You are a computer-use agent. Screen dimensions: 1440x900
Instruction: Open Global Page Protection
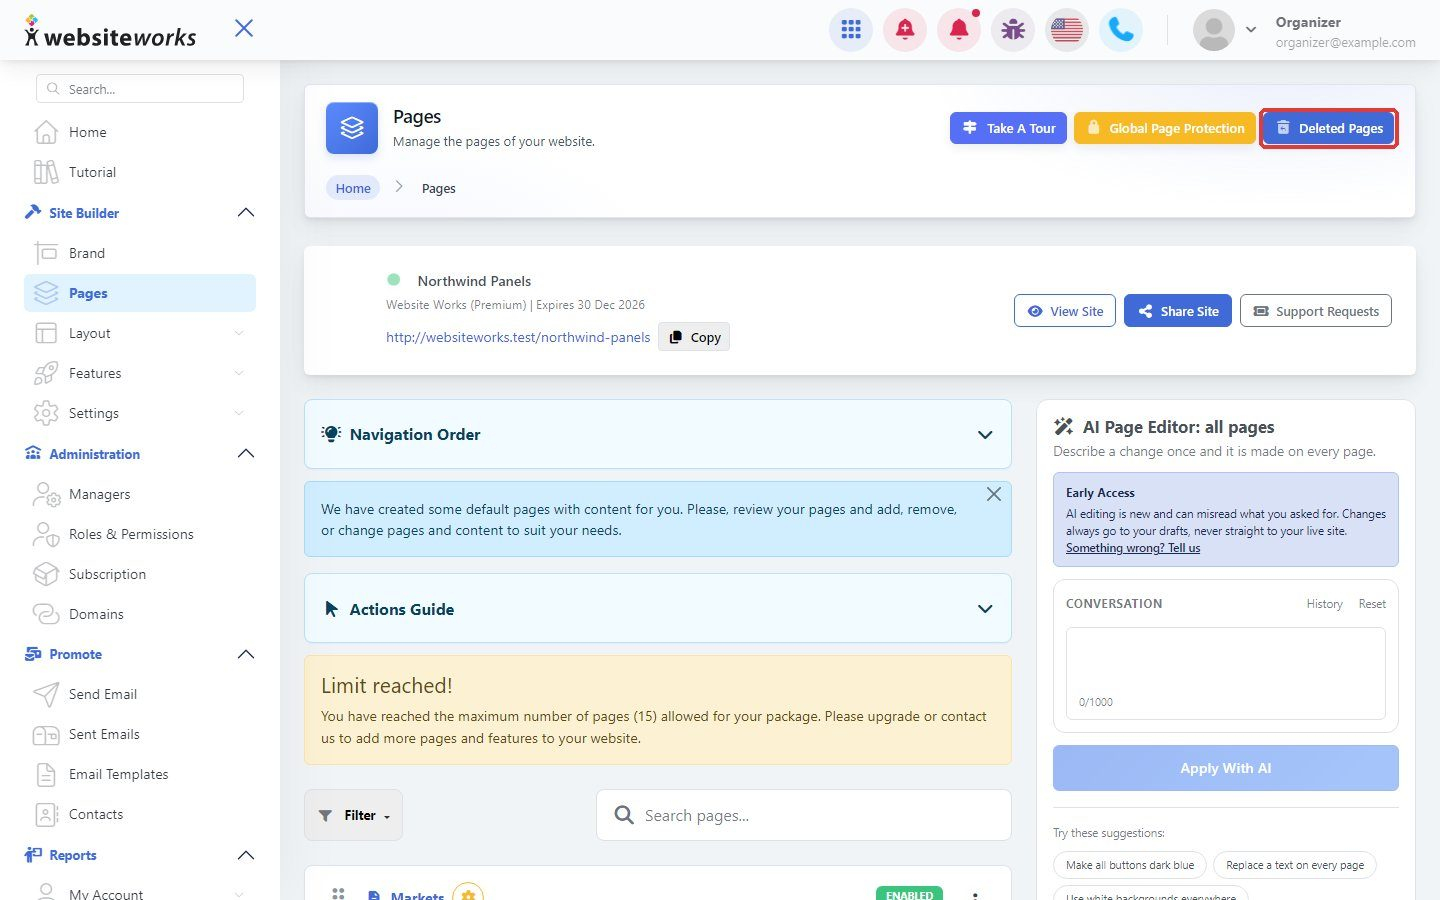(x=1164, y=128)
